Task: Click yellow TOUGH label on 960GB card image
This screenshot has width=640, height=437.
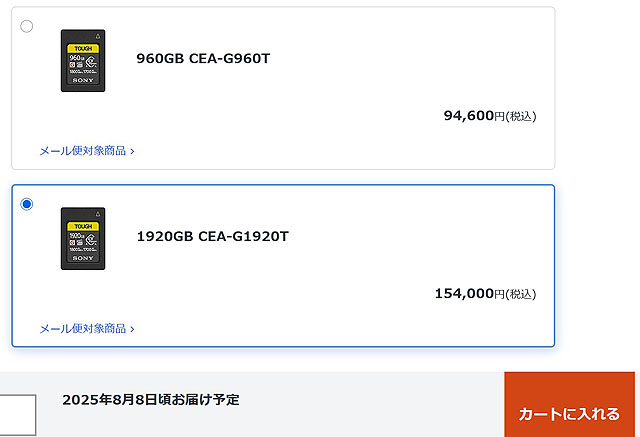Action: tap(83, 49)
